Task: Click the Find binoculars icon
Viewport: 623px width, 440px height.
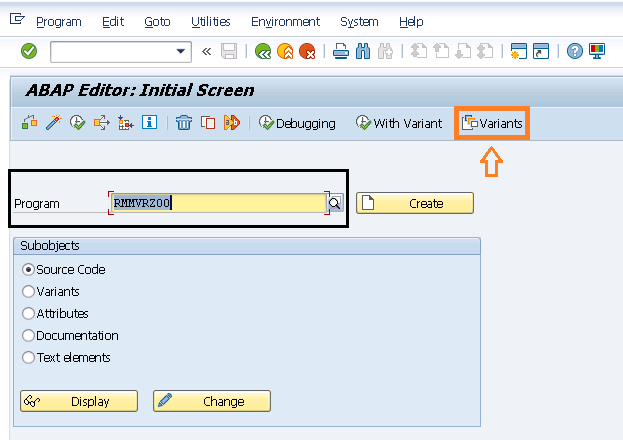Action: pyautogui.click(x=363, y=51)
